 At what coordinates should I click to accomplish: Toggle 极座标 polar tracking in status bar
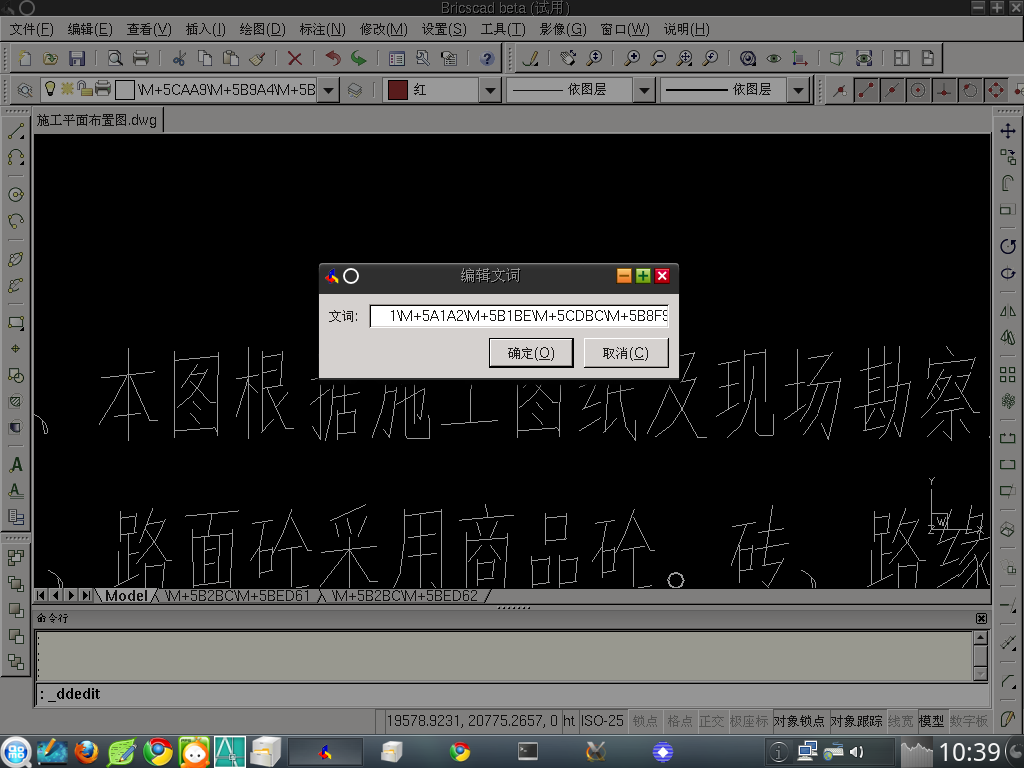[x=749, y=721]
